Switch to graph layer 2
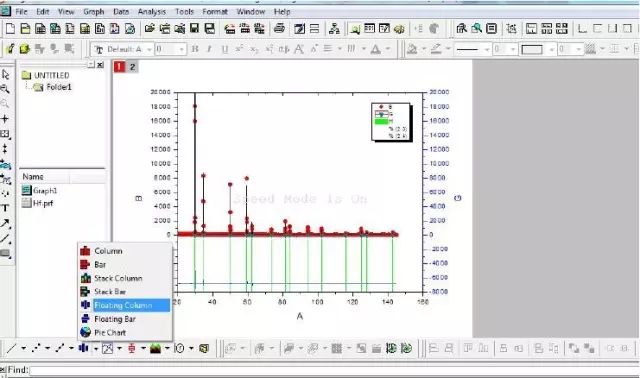This screenshot has width=640, height=378. point(132,67)
